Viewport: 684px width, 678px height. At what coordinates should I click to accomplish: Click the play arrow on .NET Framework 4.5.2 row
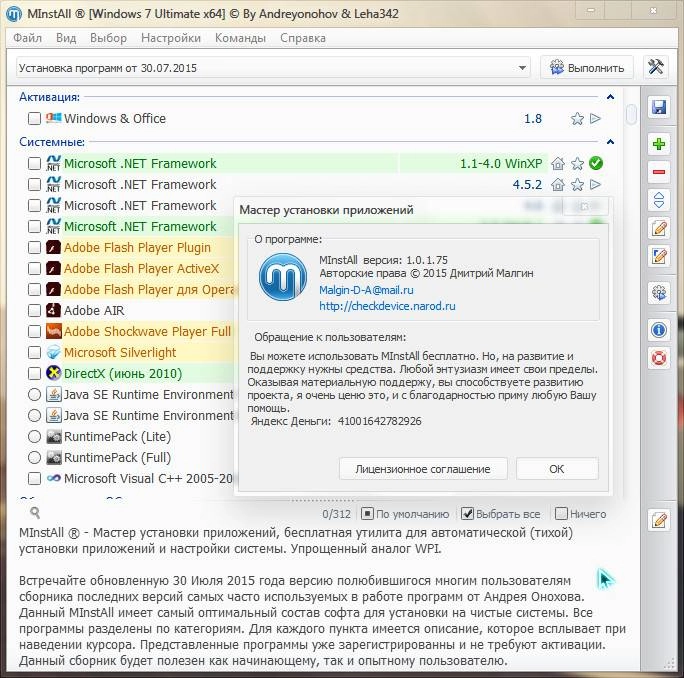click(x=595, y=185)
